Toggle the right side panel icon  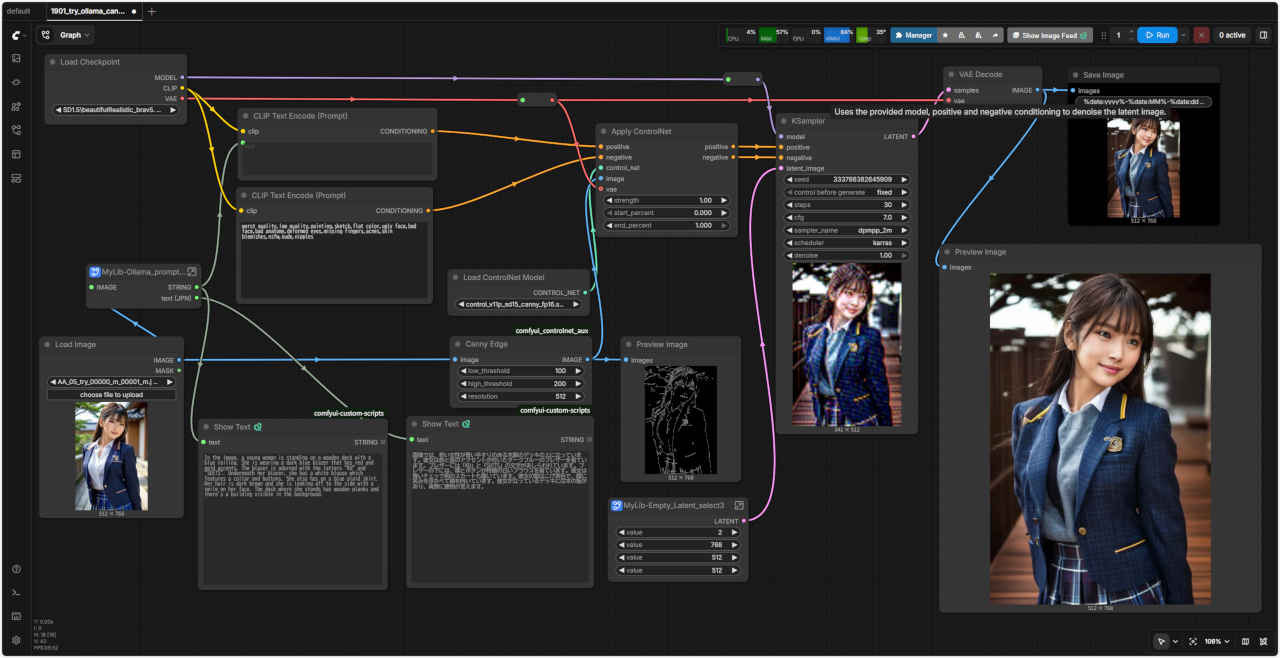click(x=1263, y=35)
